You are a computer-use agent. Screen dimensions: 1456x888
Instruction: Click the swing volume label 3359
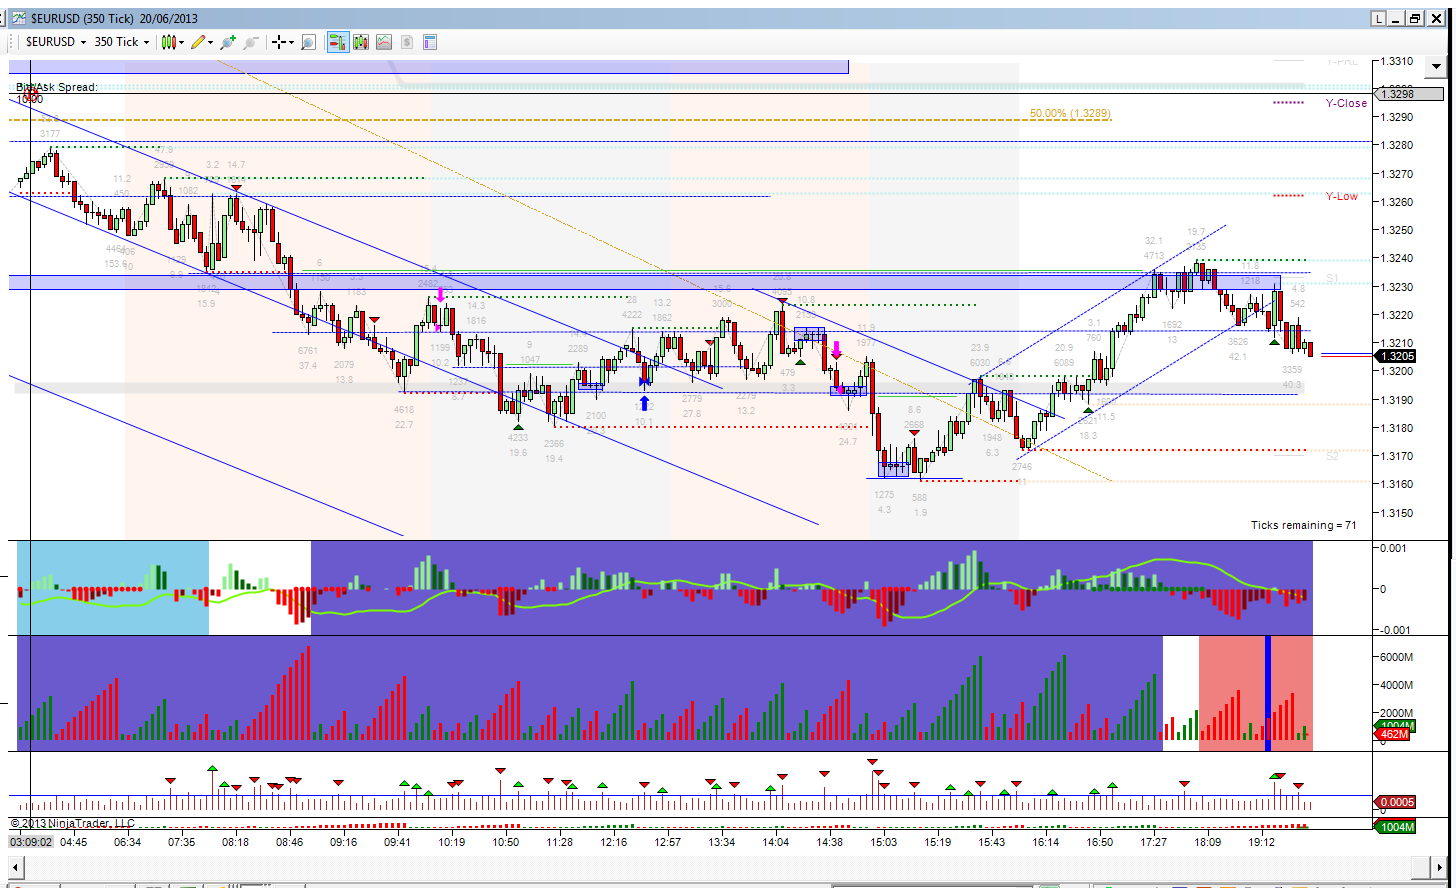[1292, 370]
